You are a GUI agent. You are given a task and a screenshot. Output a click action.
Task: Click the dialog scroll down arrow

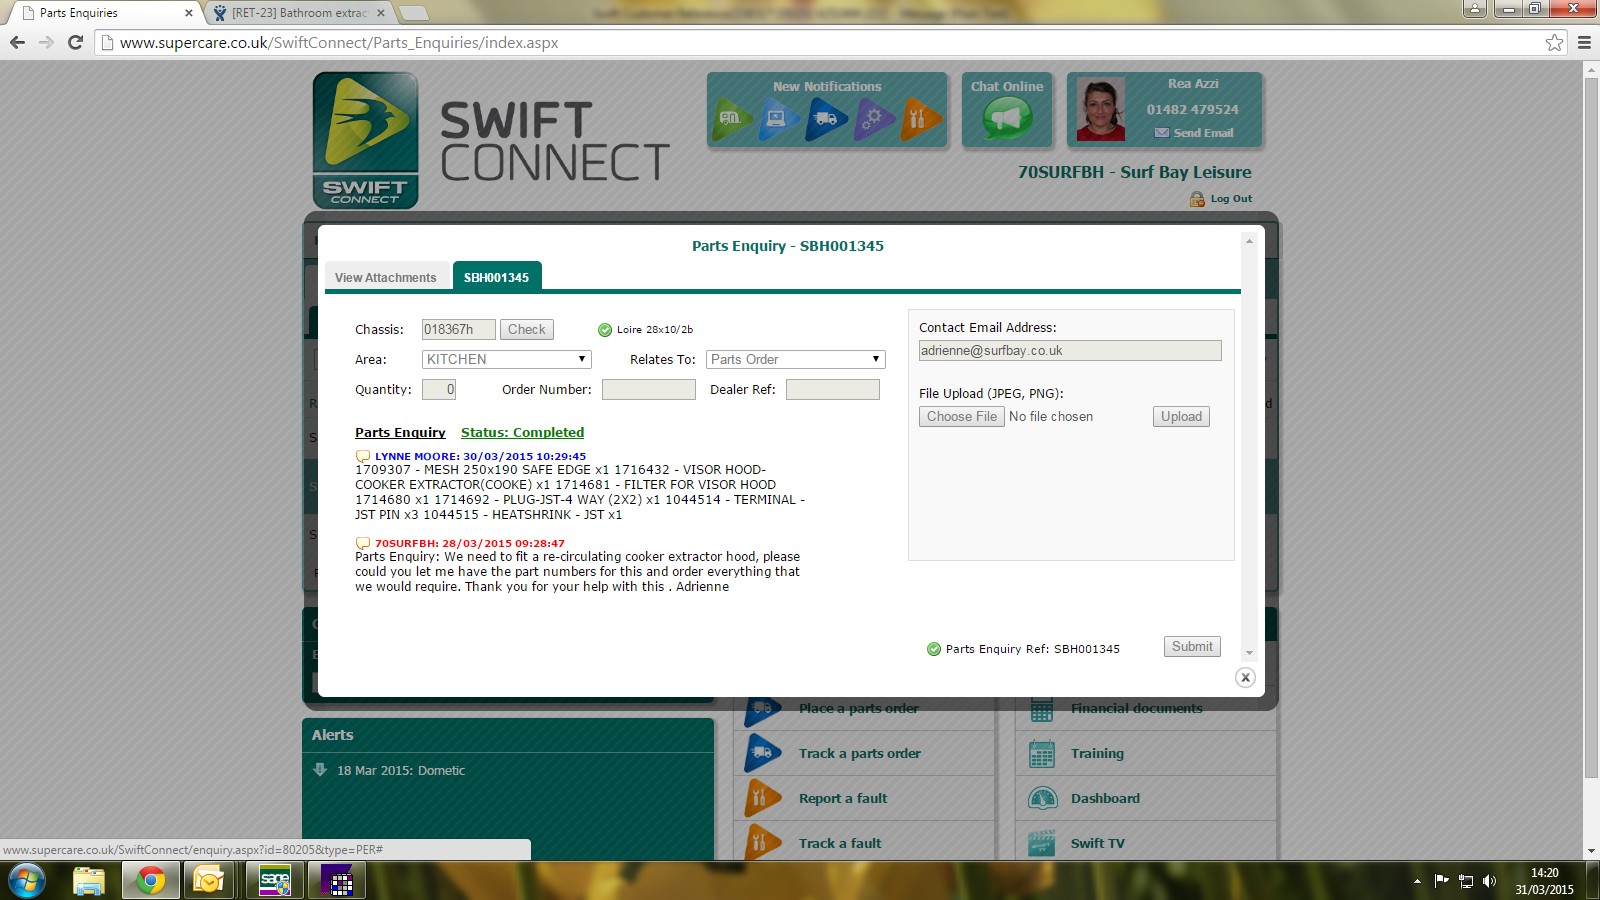(1249, 653)
